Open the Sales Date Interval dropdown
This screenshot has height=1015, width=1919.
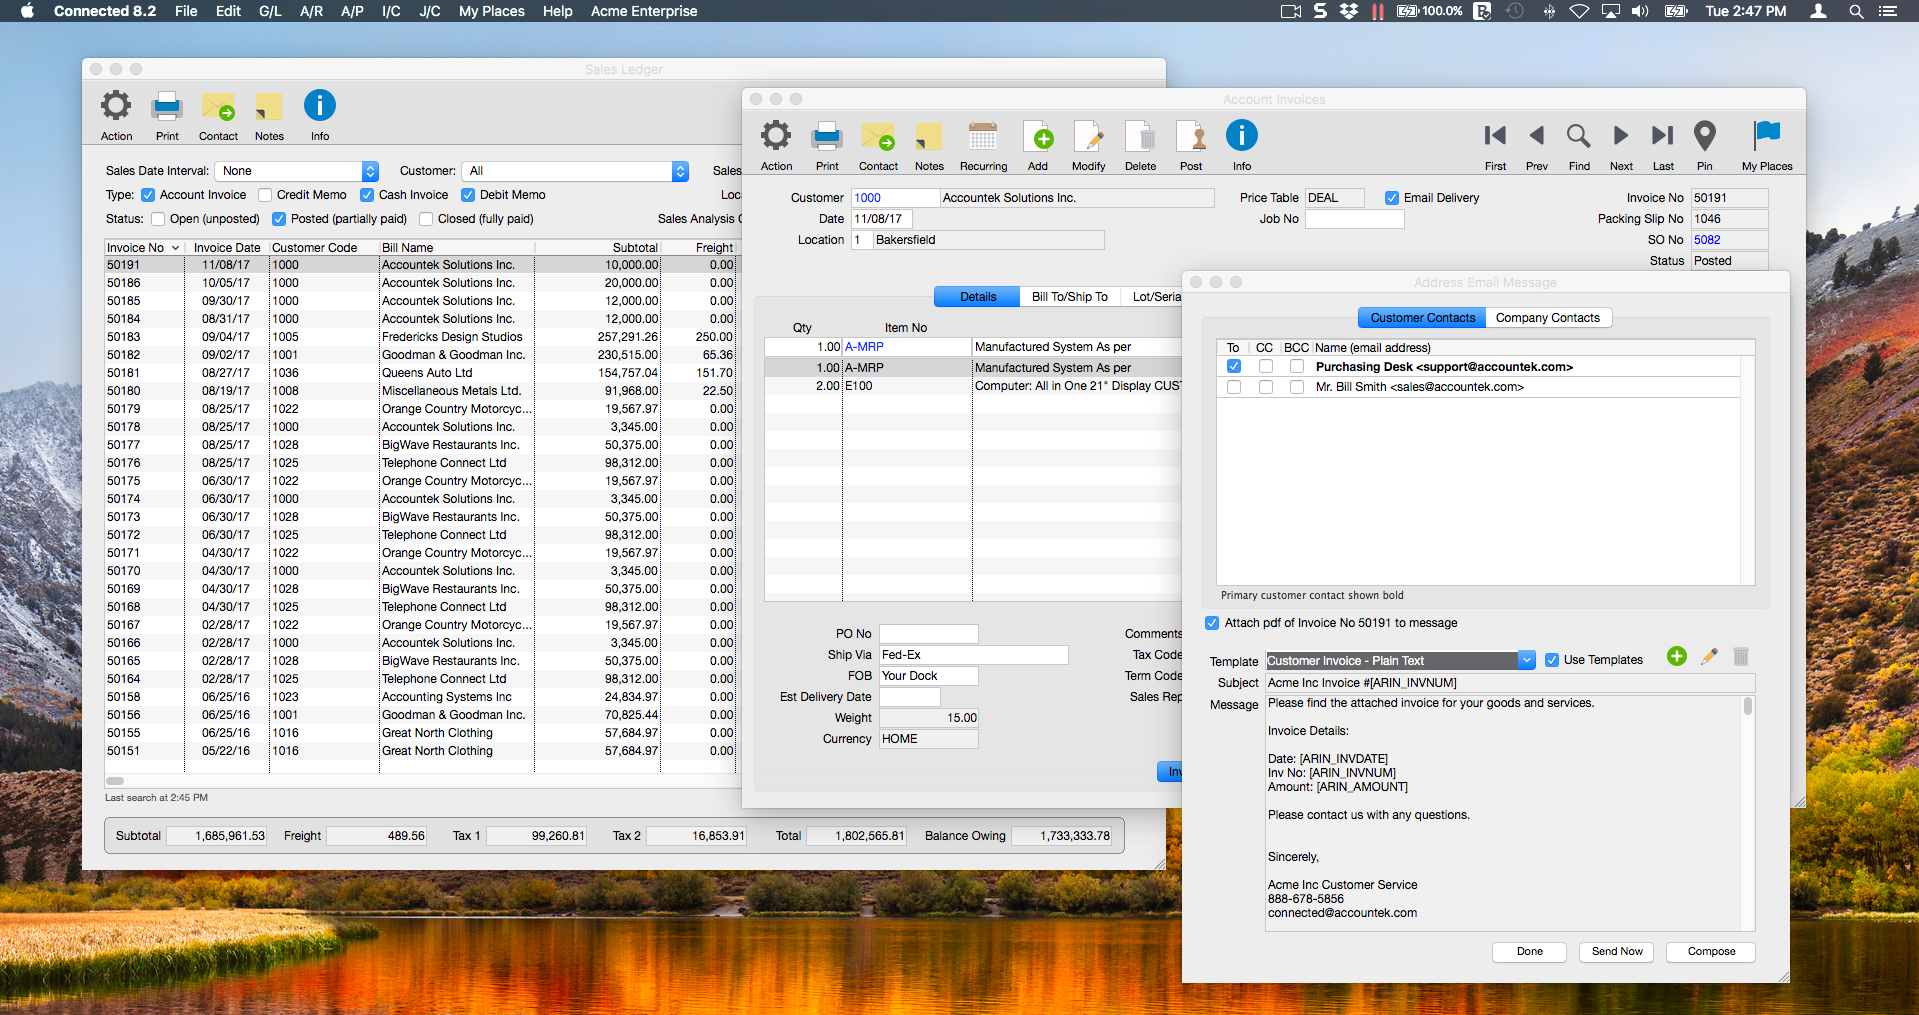[x=370, y=171]
